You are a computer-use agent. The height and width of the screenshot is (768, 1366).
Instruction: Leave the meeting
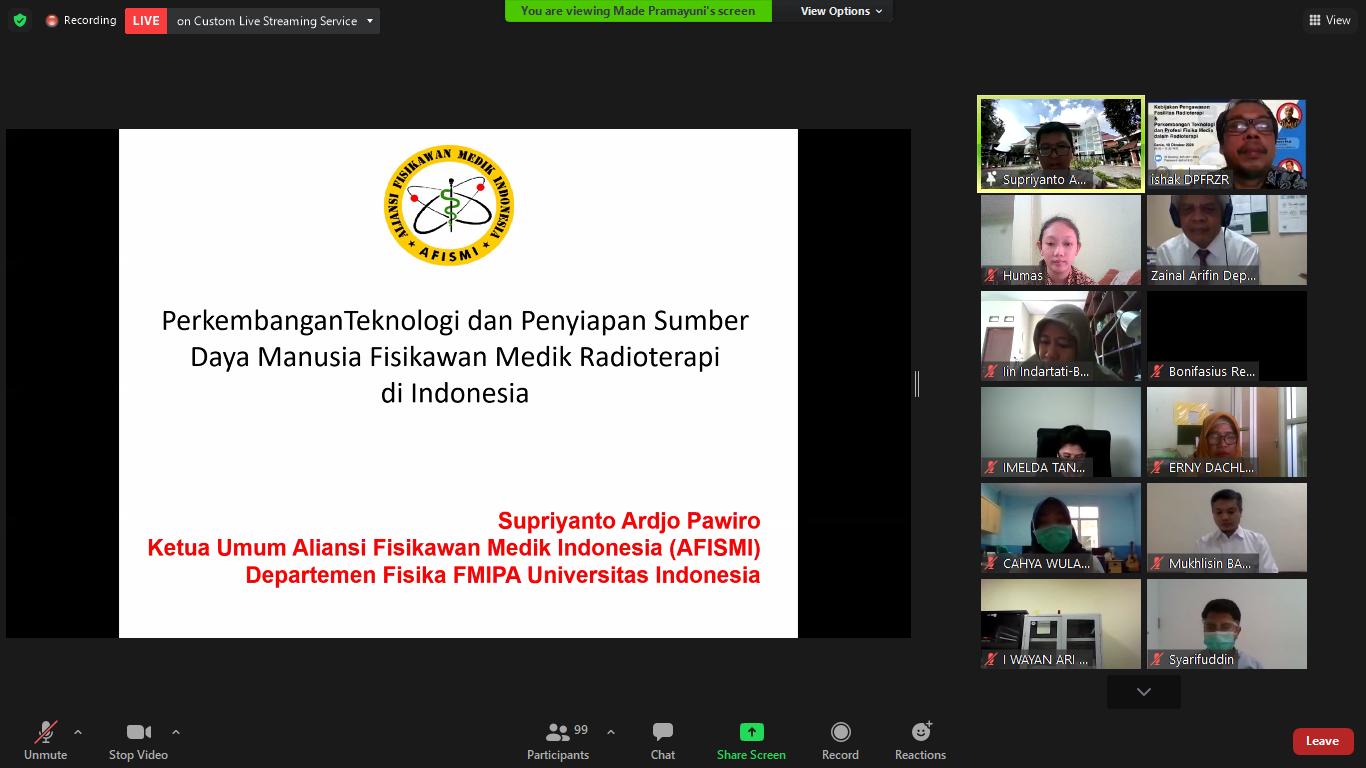(x=1323, y=741)
